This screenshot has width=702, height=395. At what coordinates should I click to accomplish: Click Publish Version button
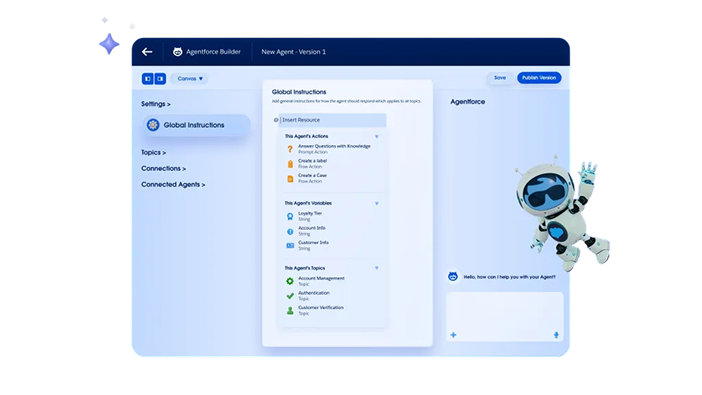tap(539, 78)
